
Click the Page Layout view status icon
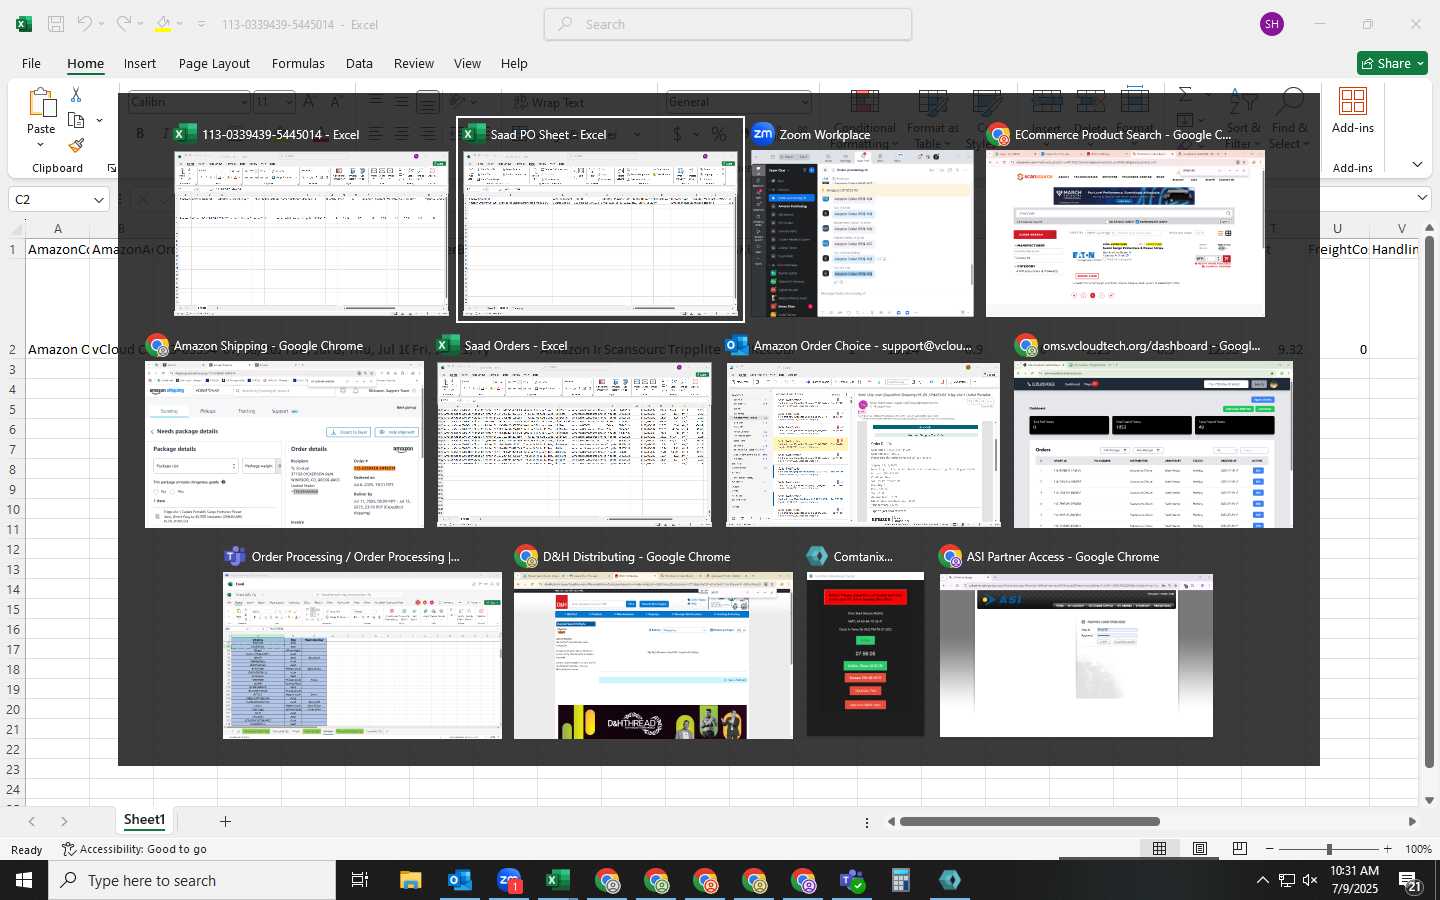tap(1200, 848)
